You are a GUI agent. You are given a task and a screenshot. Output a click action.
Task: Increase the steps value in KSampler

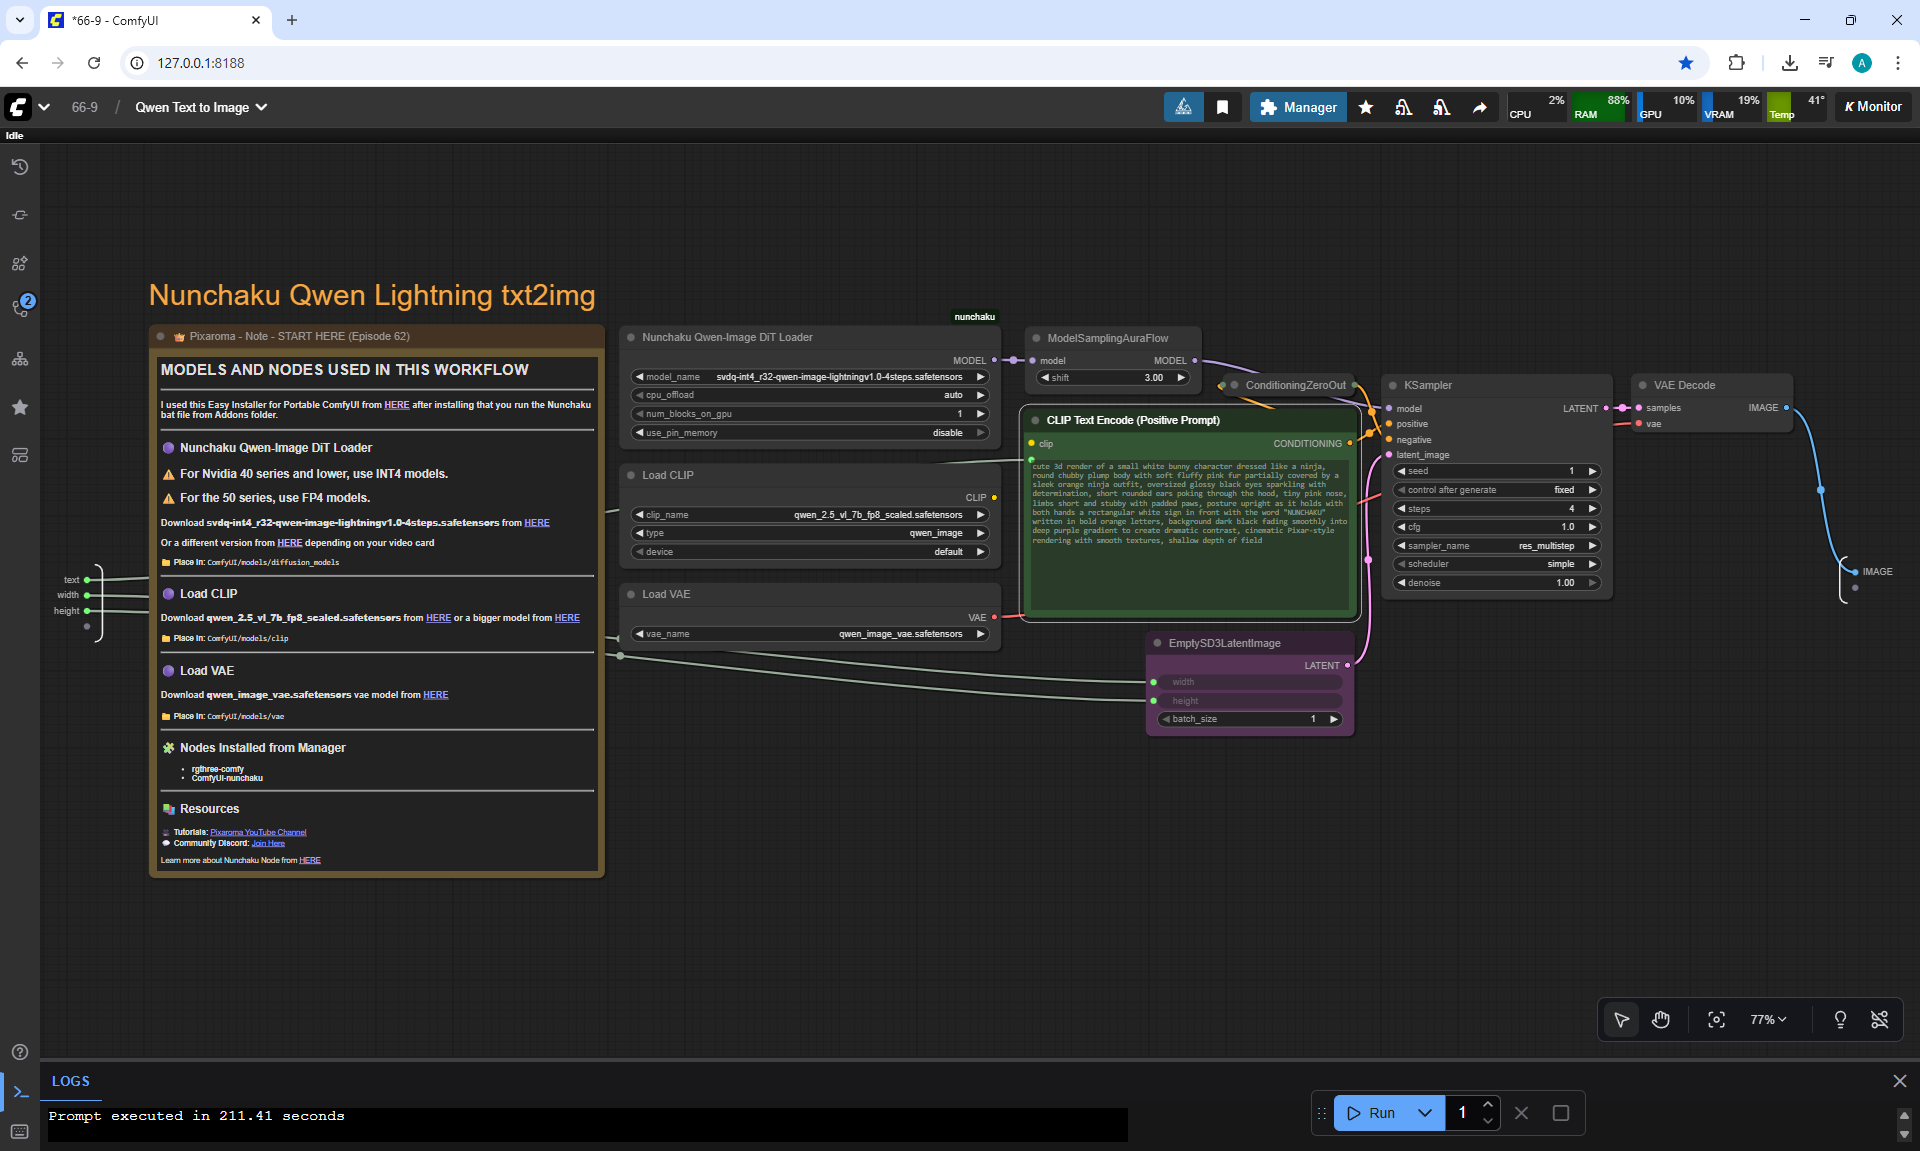(x=1592, y=509)
